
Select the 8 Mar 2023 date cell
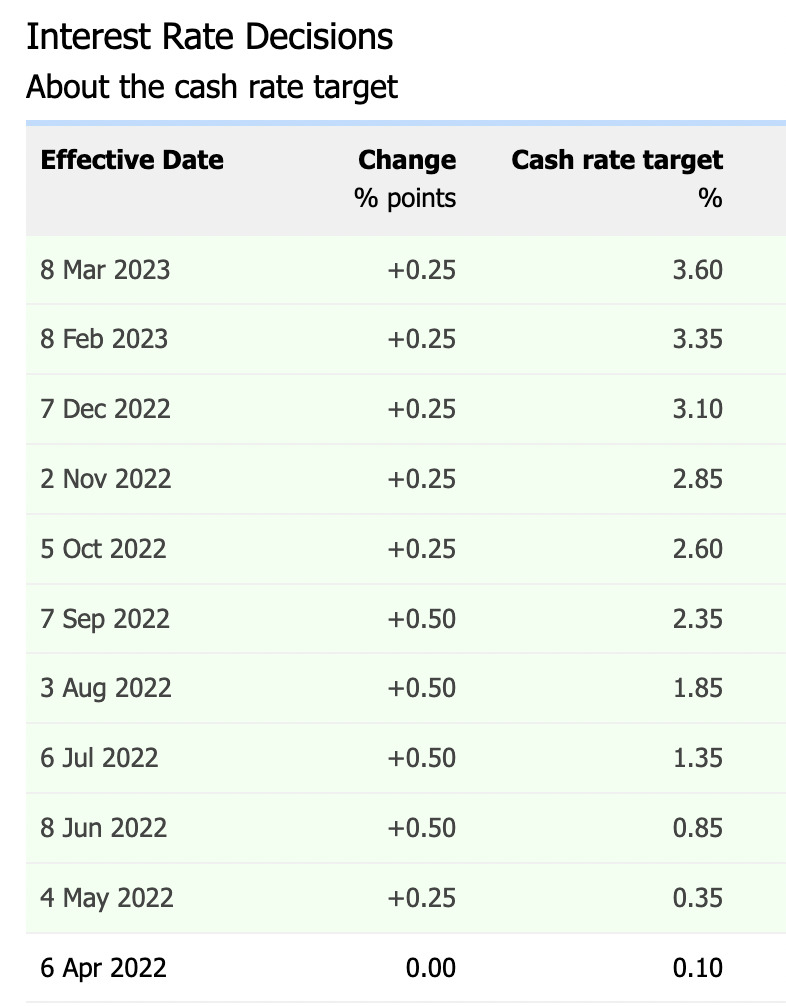105,270
